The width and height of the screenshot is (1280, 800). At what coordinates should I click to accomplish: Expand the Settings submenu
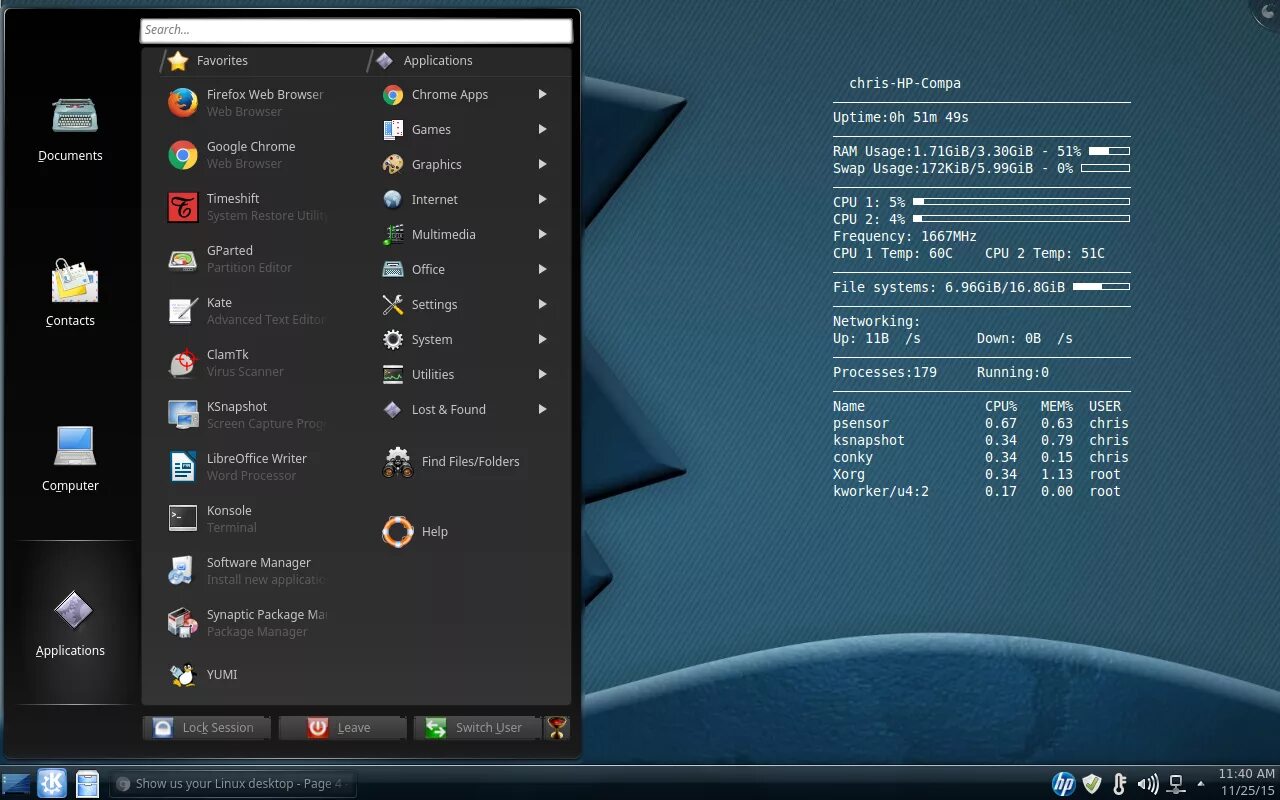point(465,304)
